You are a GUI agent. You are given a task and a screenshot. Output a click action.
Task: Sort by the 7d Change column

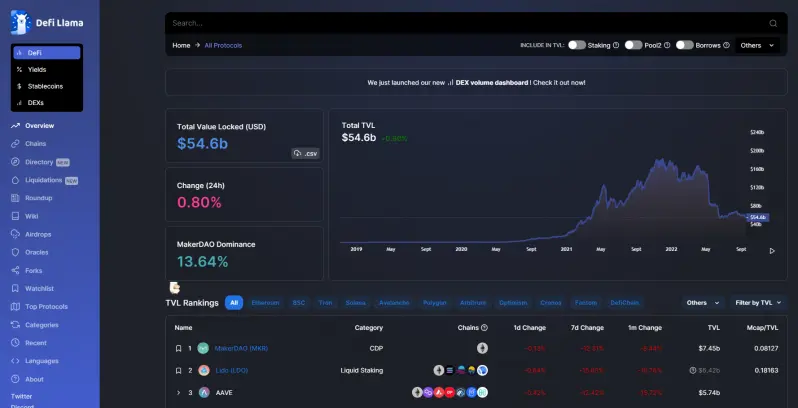[x=587, y=328]
